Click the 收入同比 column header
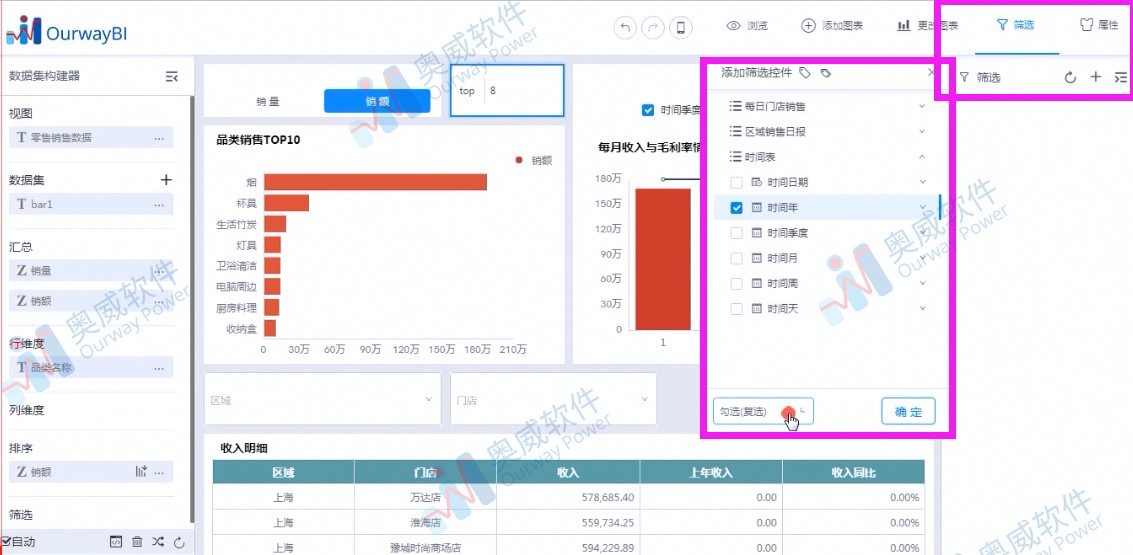Screen dimensions: 1133x555 pyautogui.click(x=853, y=473)
